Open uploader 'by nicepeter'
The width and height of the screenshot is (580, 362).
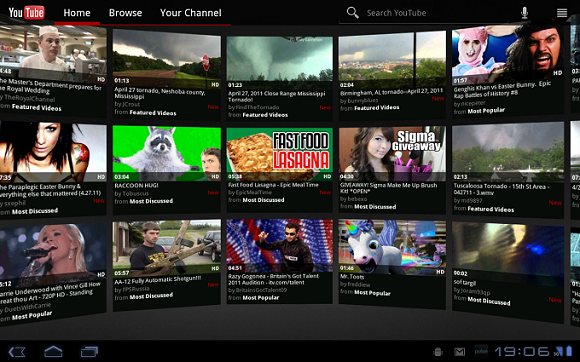click(x=469, y=104)
